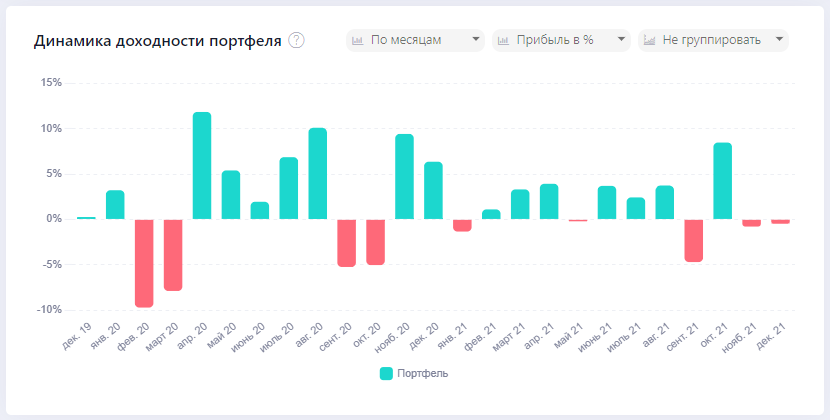The image size is (830, 420).
Task: Click the окт. 21 green bar
Action: (x=723, y=181)
